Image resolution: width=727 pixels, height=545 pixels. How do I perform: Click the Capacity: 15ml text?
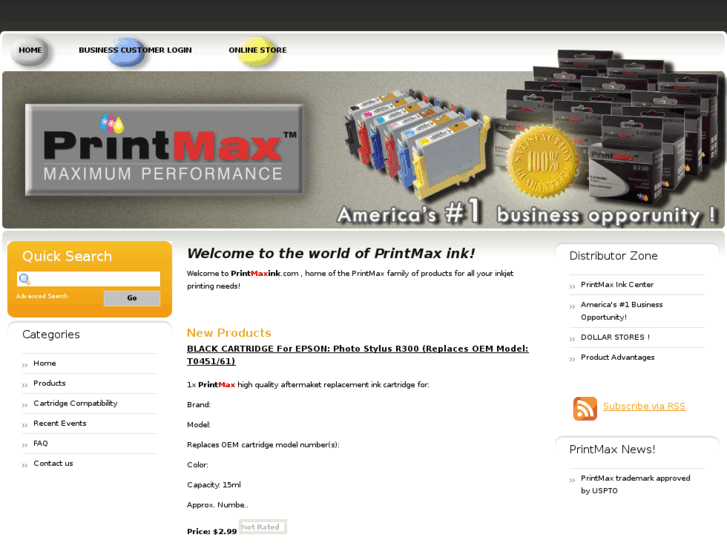click(214, 485)
